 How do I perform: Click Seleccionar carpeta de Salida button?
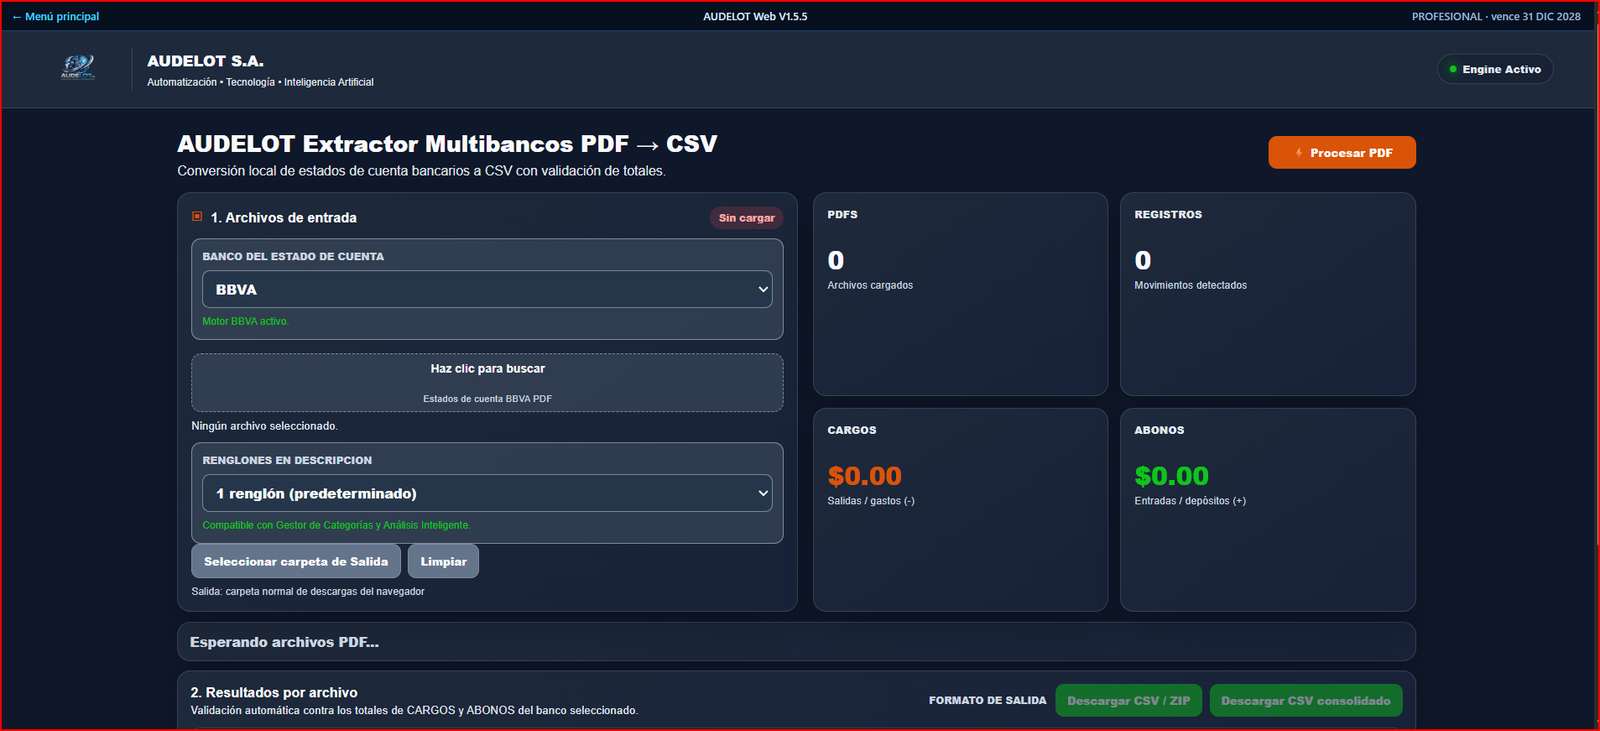click(296, 561)
